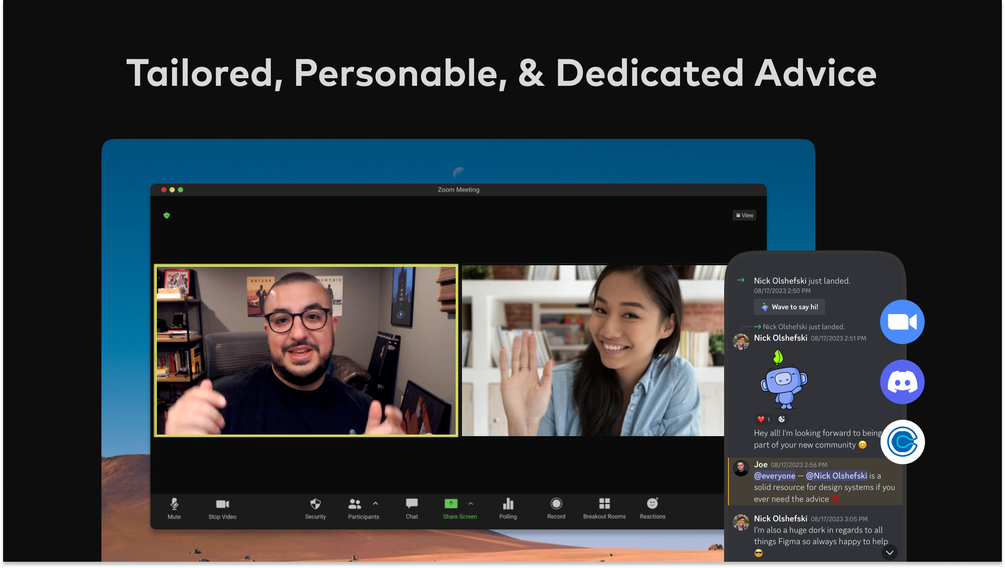Select the waving woman's video tile
This screenshot has height=568, width=1005.
(x=594, y=351)
